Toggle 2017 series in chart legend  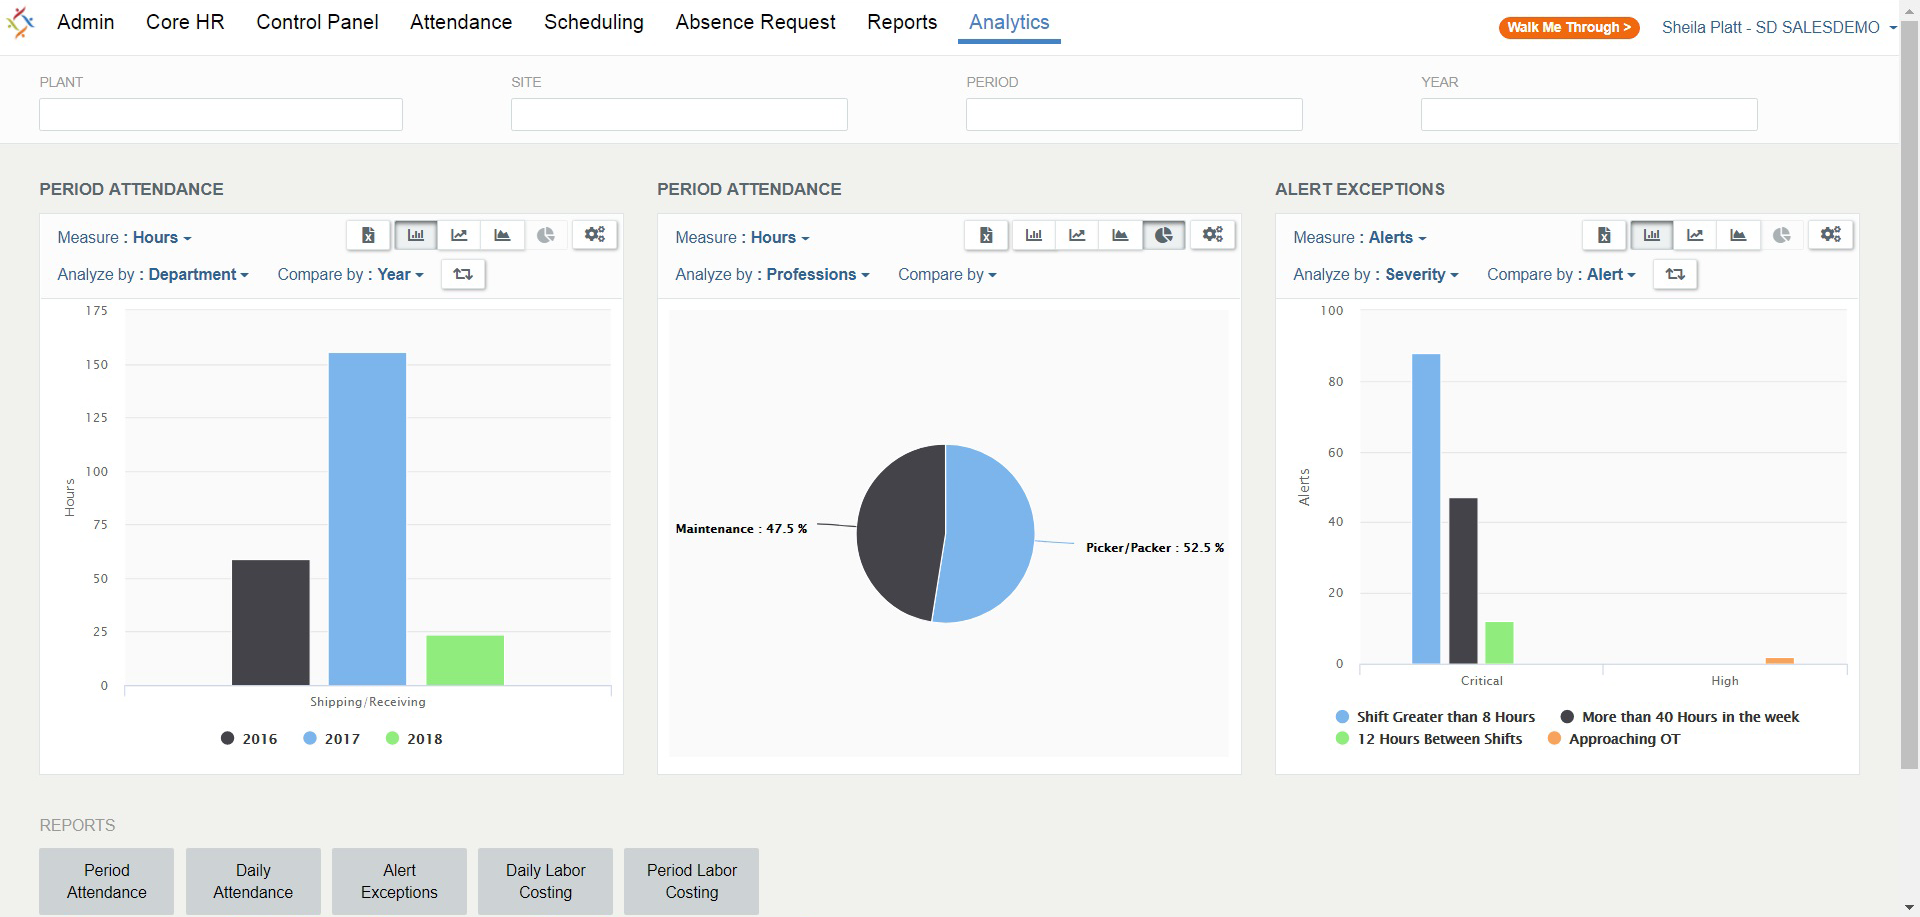click(x=331, y=739)
